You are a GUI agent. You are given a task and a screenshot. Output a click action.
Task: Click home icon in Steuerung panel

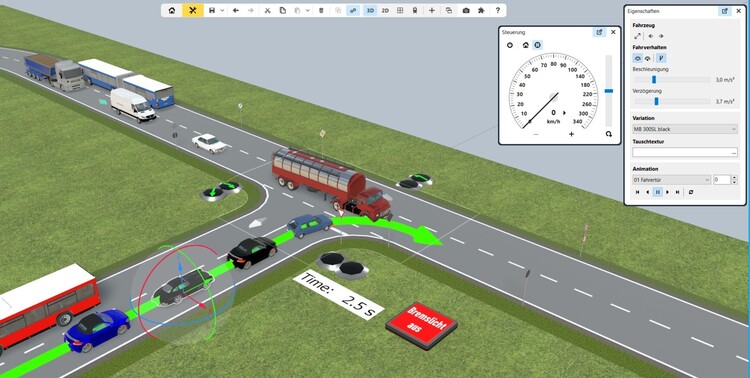click(525, 45)
